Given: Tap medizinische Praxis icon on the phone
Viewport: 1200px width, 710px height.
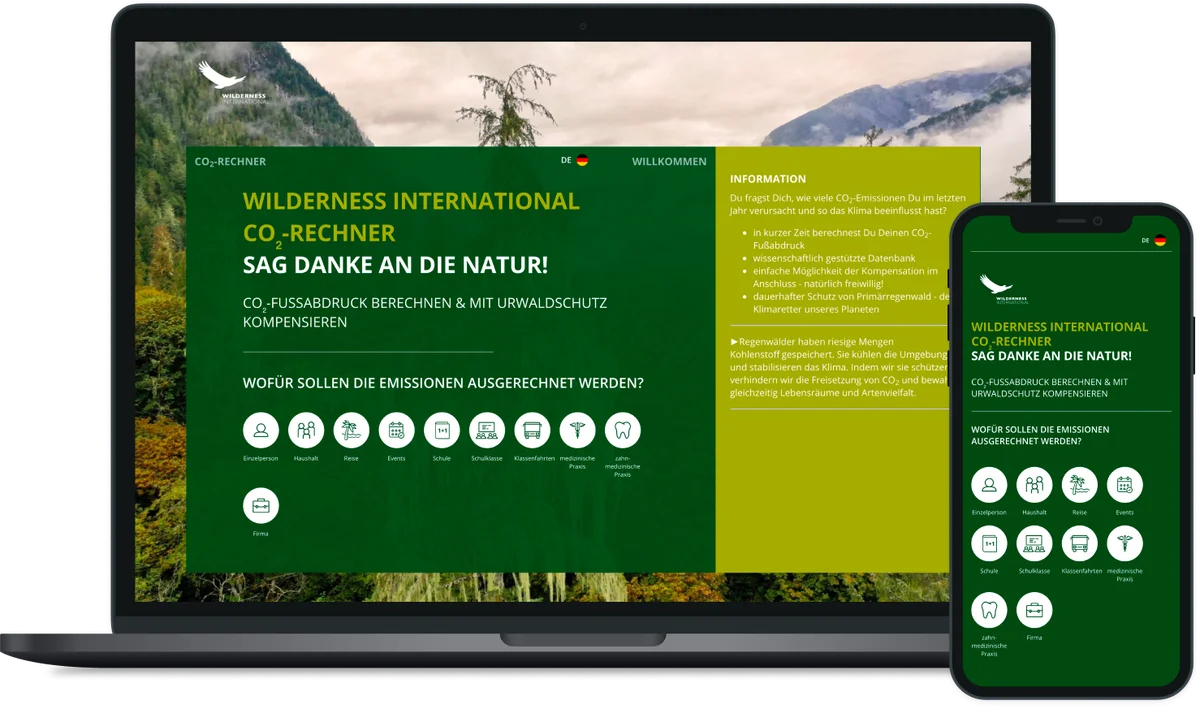Looking at the screenshot, I should coord(1125,544).
